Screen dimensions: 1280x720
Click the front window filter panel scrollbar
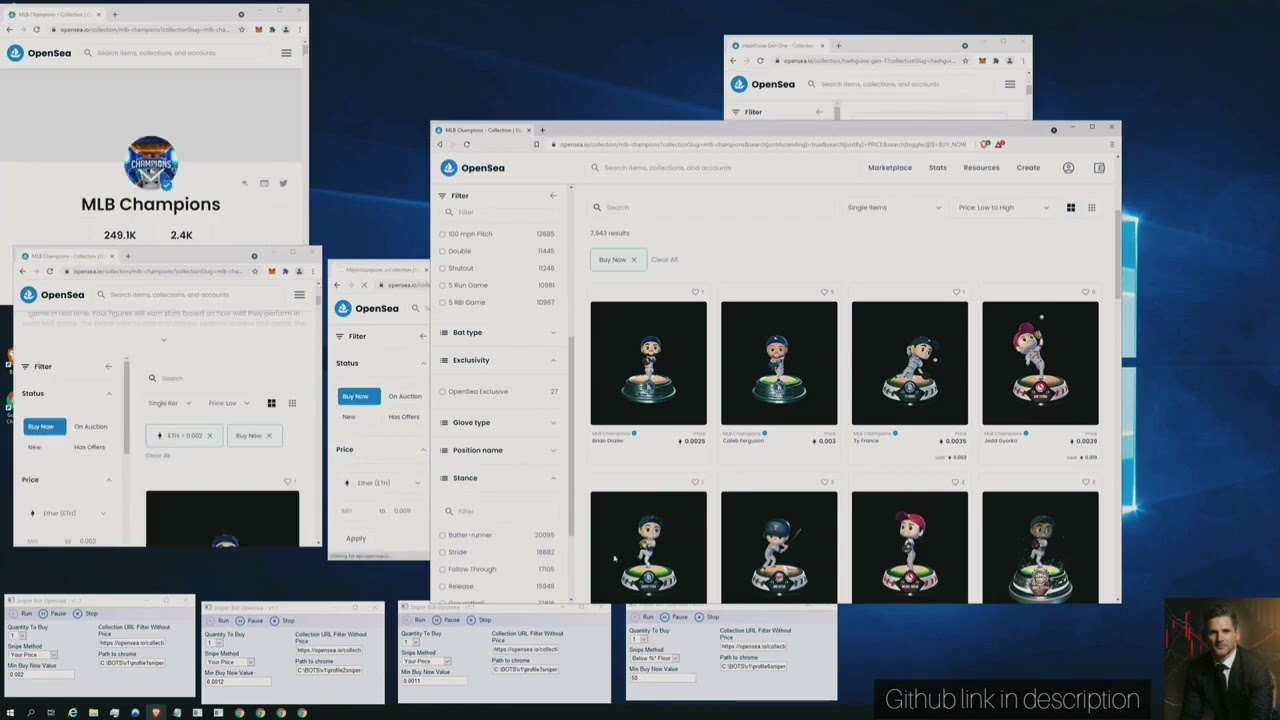(571, 435)
